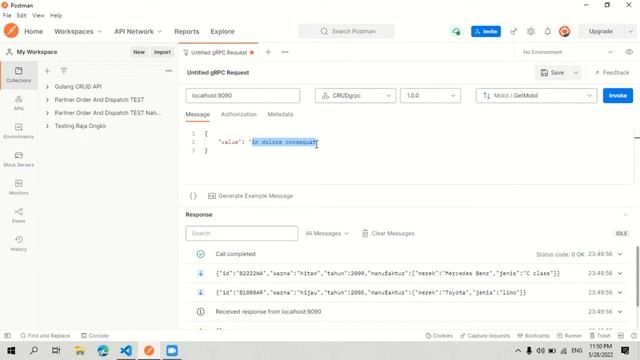Open the Monitors sidebar panel
This screenshot has width=640, height=360.
pos(19,187)
